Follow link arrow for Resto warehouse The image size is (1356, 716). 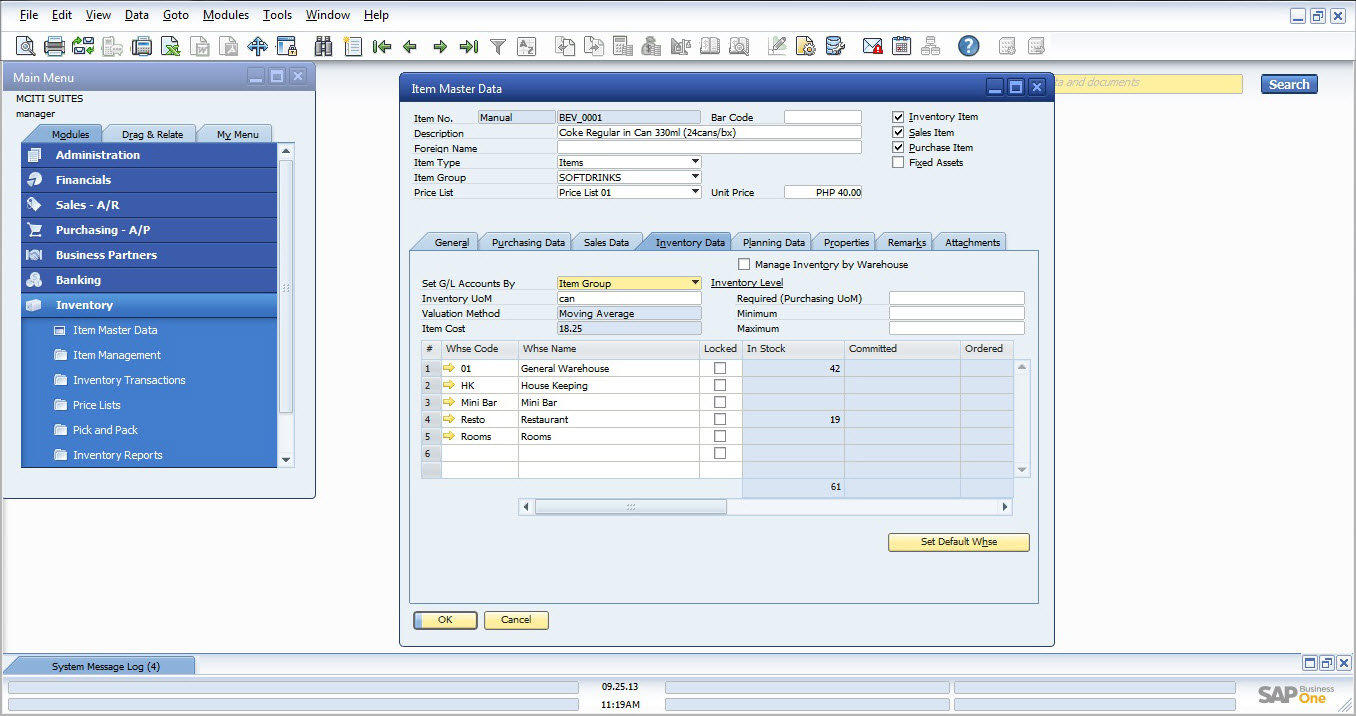[x=449, y=419]
